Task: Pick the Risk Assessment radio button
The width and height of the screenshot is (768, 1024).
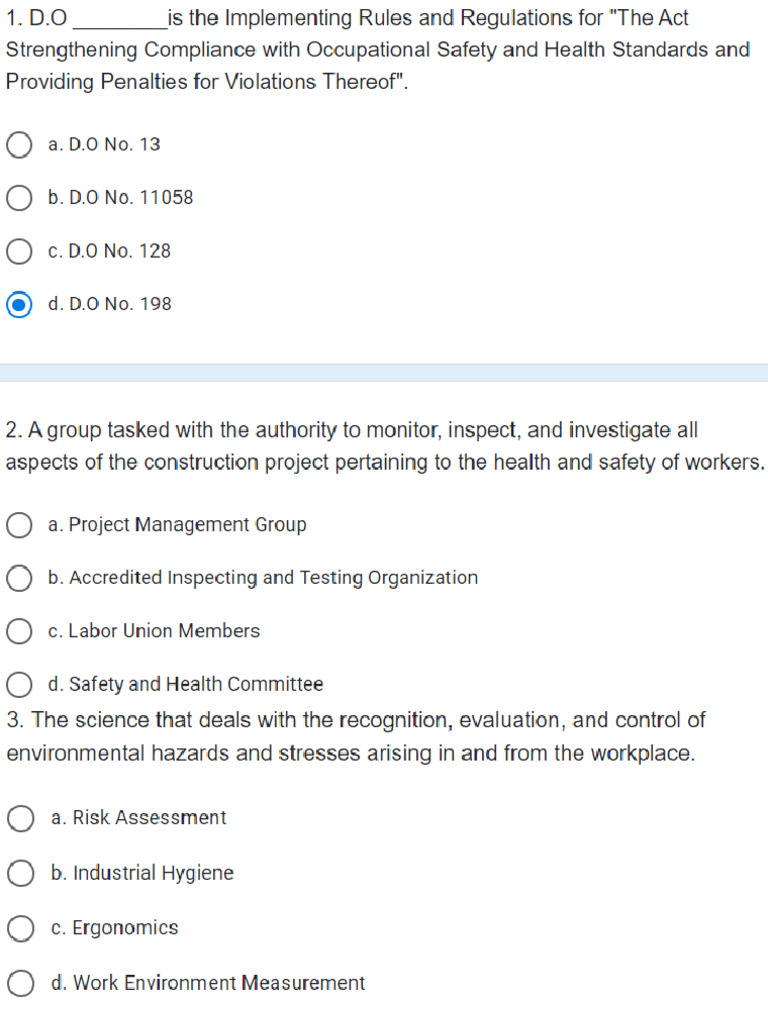Action: (x=20, y=818)
